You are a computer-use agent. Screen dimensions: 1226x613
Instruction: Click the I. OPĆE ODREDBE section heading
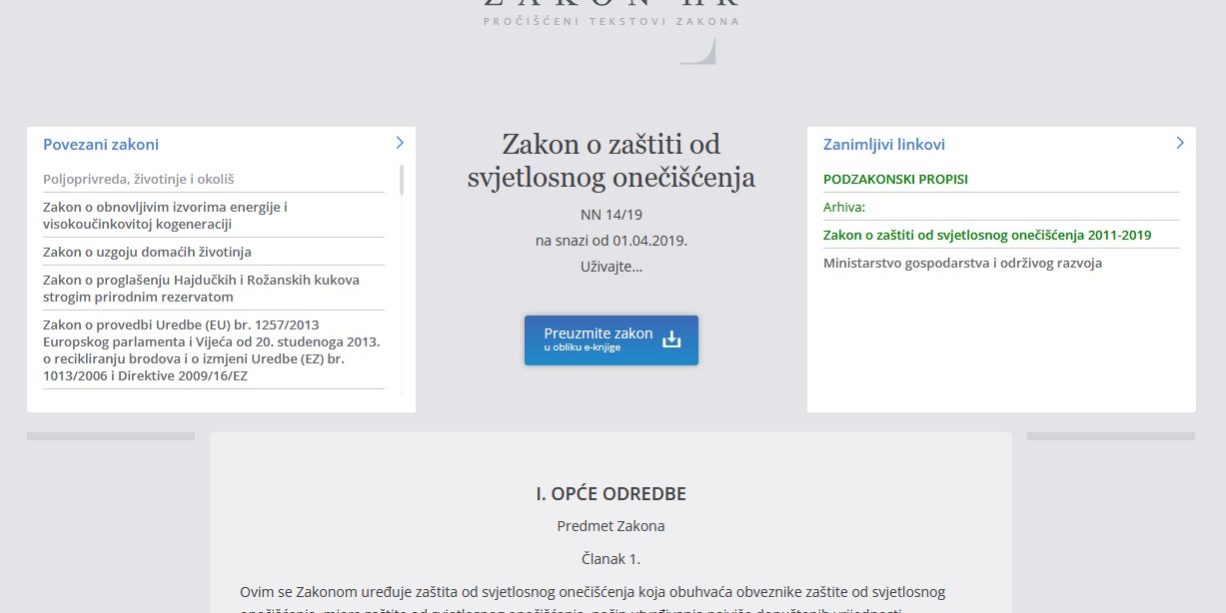click(611, 492)
